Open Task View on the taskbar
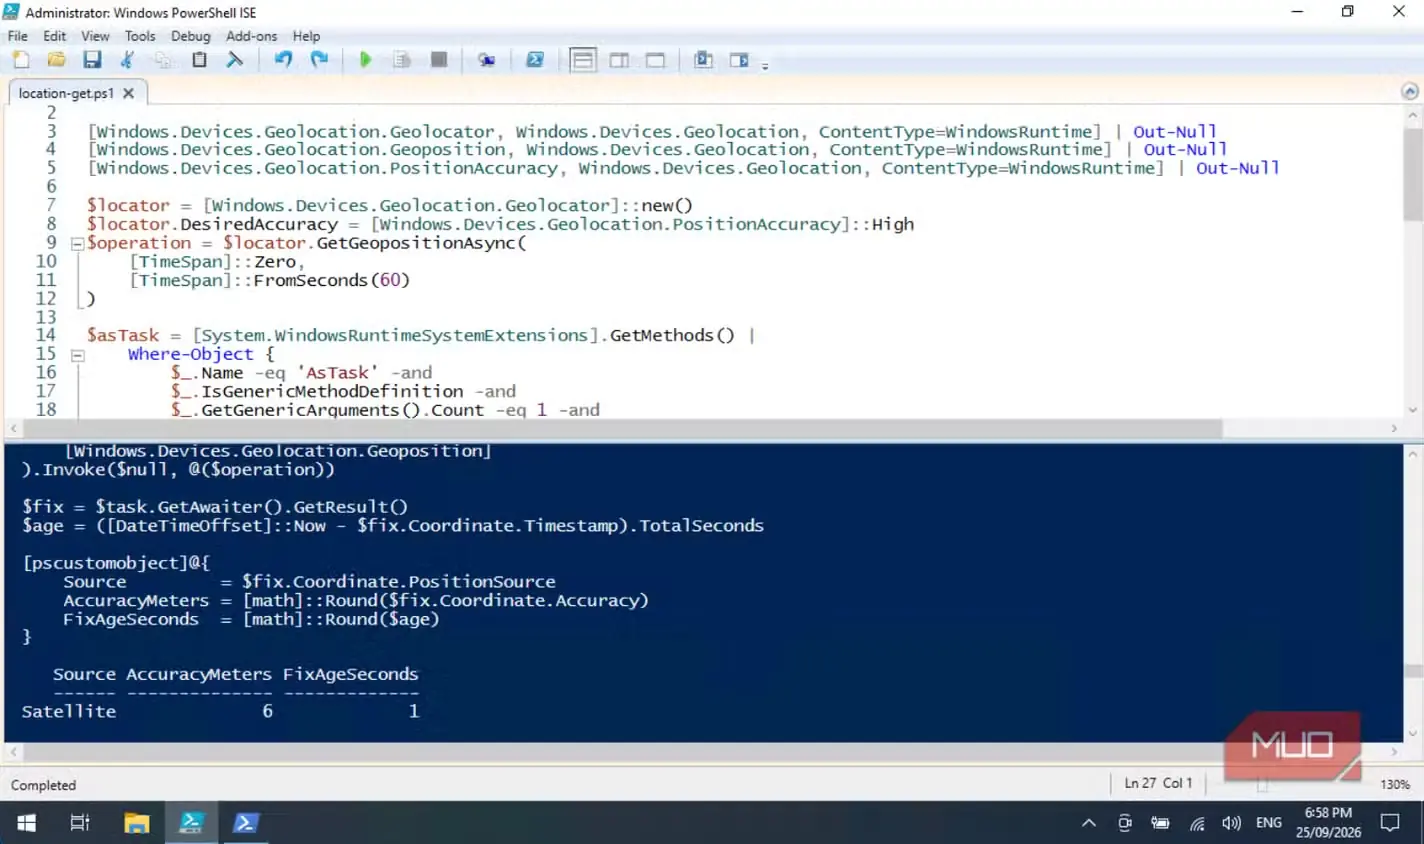Screen dimensions: 1424x844 click(x=80, y=823)
